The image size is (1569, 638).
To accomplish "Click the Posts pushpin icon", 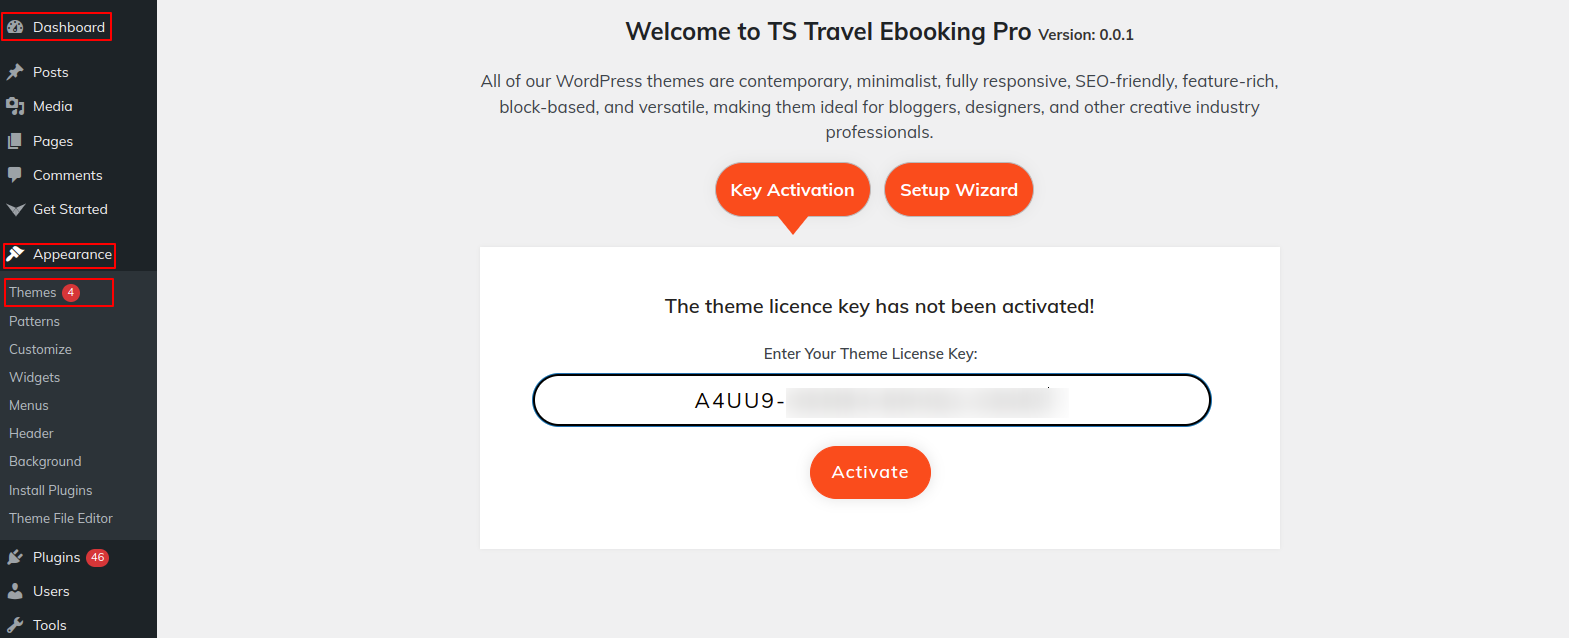I will pos(15,72).
